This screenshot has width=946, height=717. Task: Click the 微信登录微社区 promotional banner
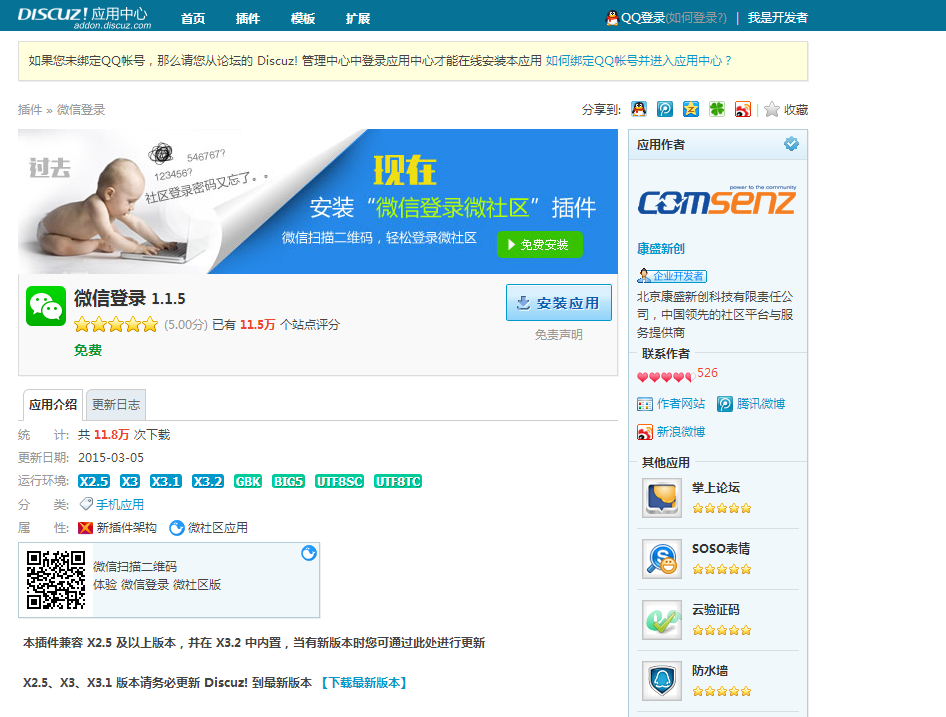(x=318, y=202)
